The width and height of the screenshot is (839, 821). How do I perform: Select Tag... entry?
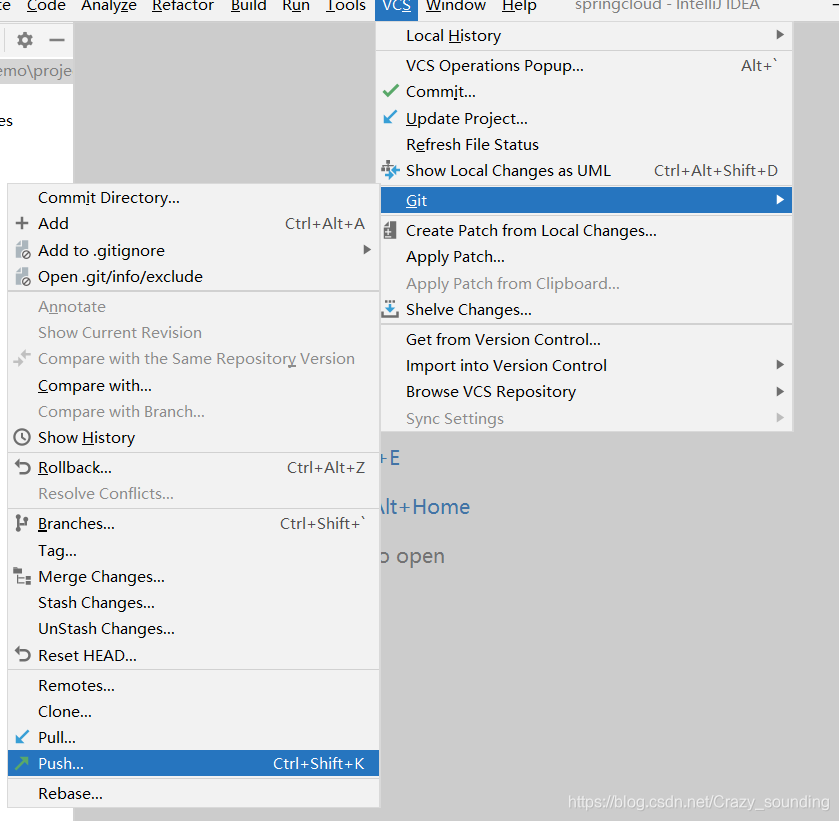point(193,550)
